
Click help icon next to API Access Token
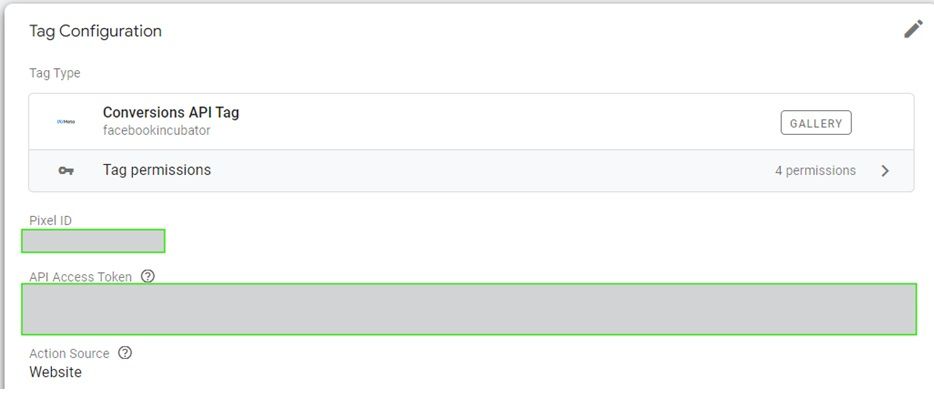coord(148,277)
